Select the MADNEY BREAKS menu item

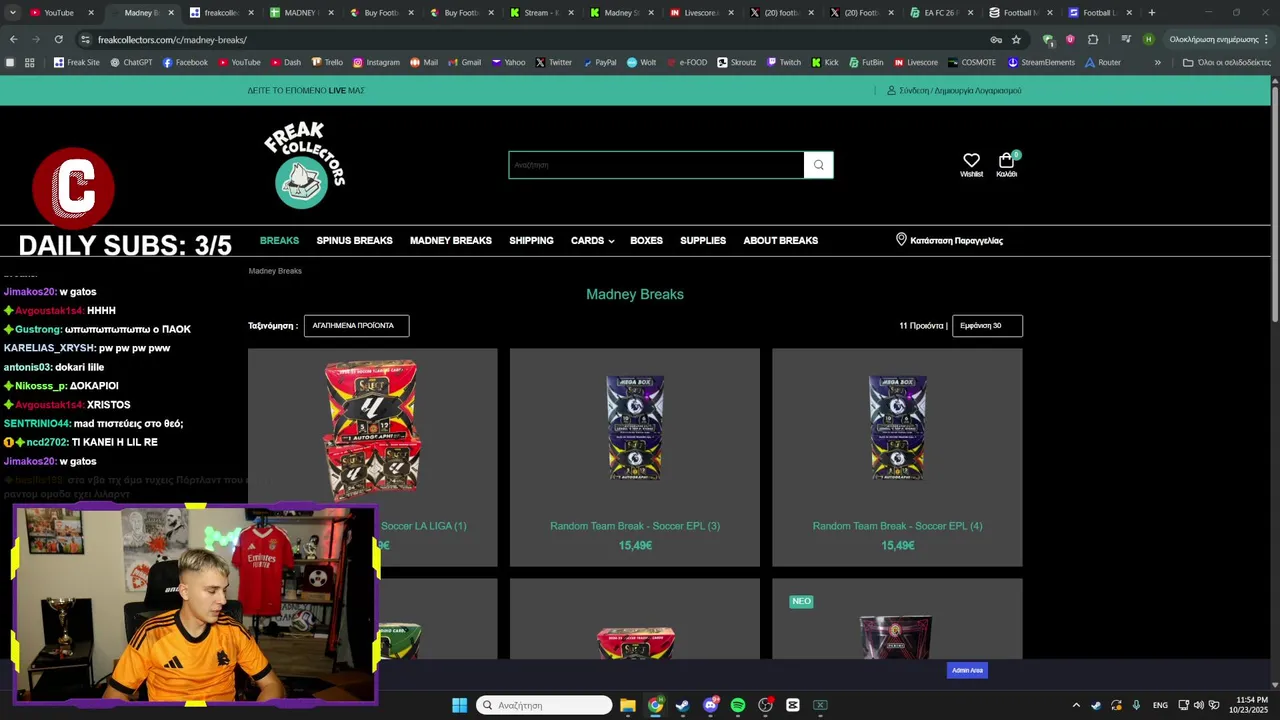[x=451, y=241]
